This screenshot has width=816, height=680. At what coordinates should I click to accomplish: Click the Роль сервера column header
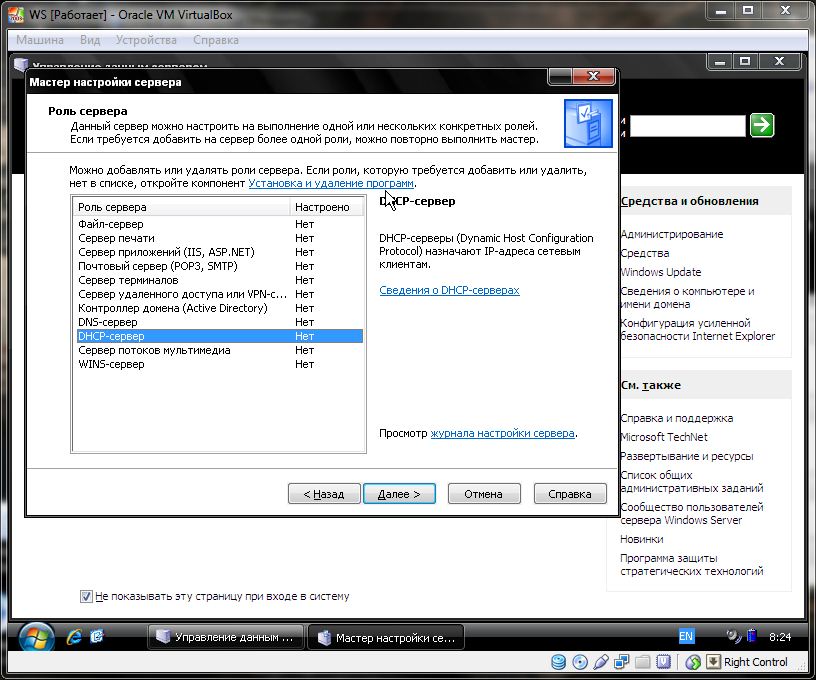(x=181, y=207)
